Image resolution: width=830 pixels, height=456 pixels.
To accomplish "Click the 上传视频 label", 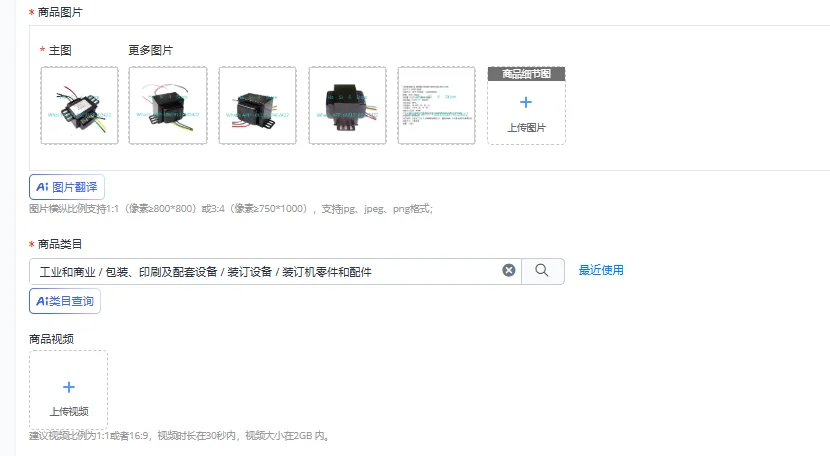I will coord(69,412).
